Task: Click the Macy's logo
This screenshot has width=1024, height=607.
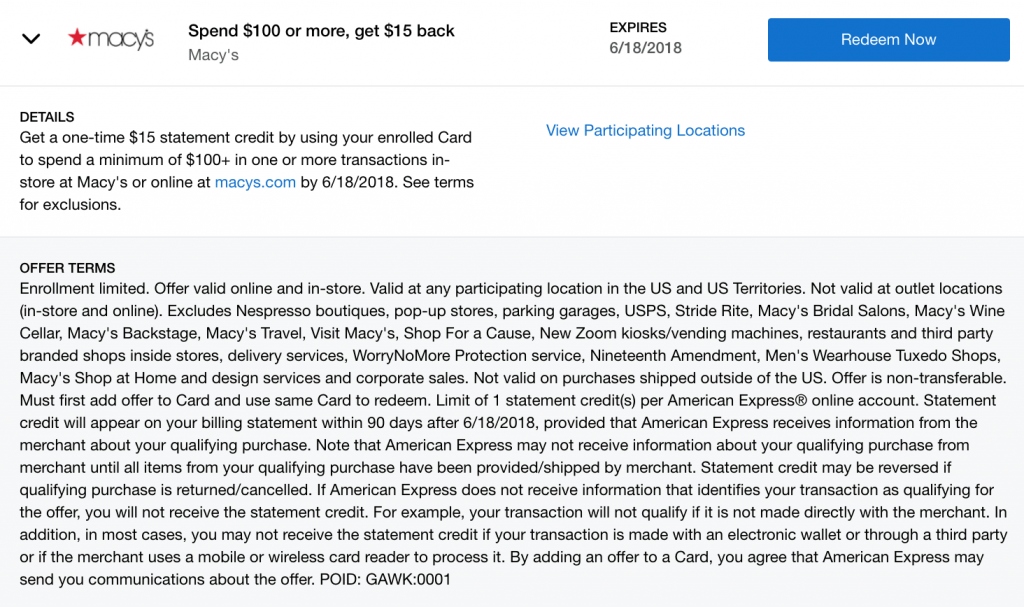Action: click(x=111, y=39)
